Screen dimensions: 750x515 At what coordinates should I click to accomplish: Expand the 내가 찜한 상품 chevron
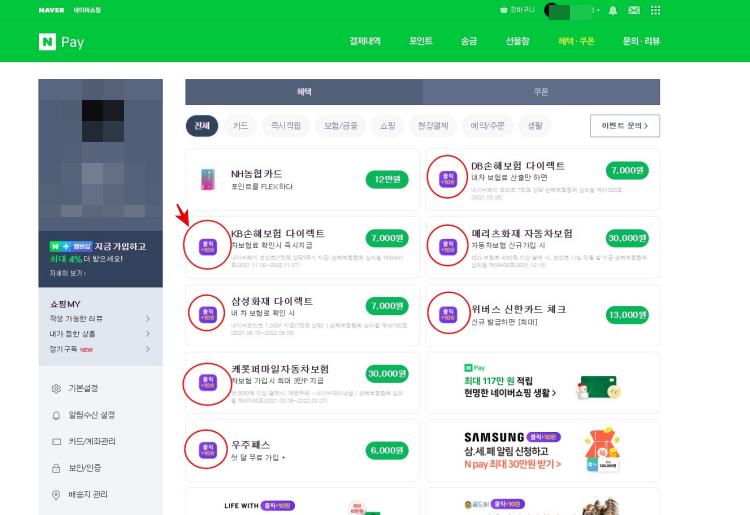pos(147,334)
